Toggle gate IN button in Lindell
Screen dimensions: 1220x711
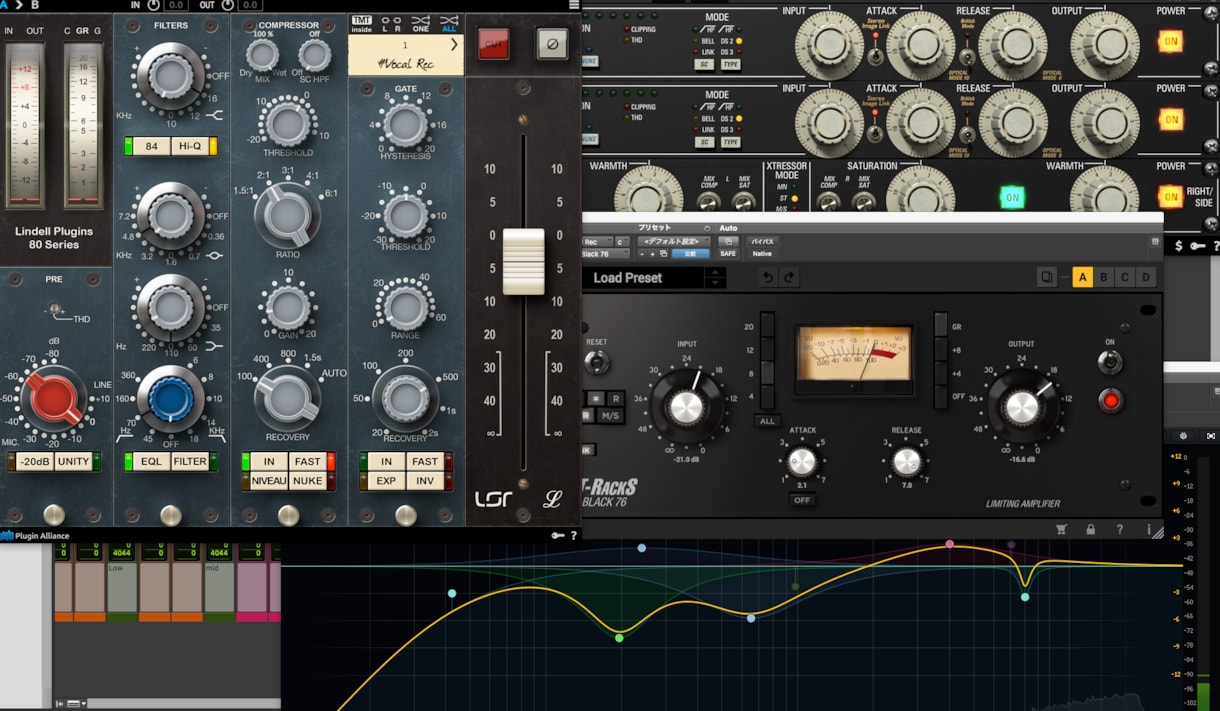point(386,462)
